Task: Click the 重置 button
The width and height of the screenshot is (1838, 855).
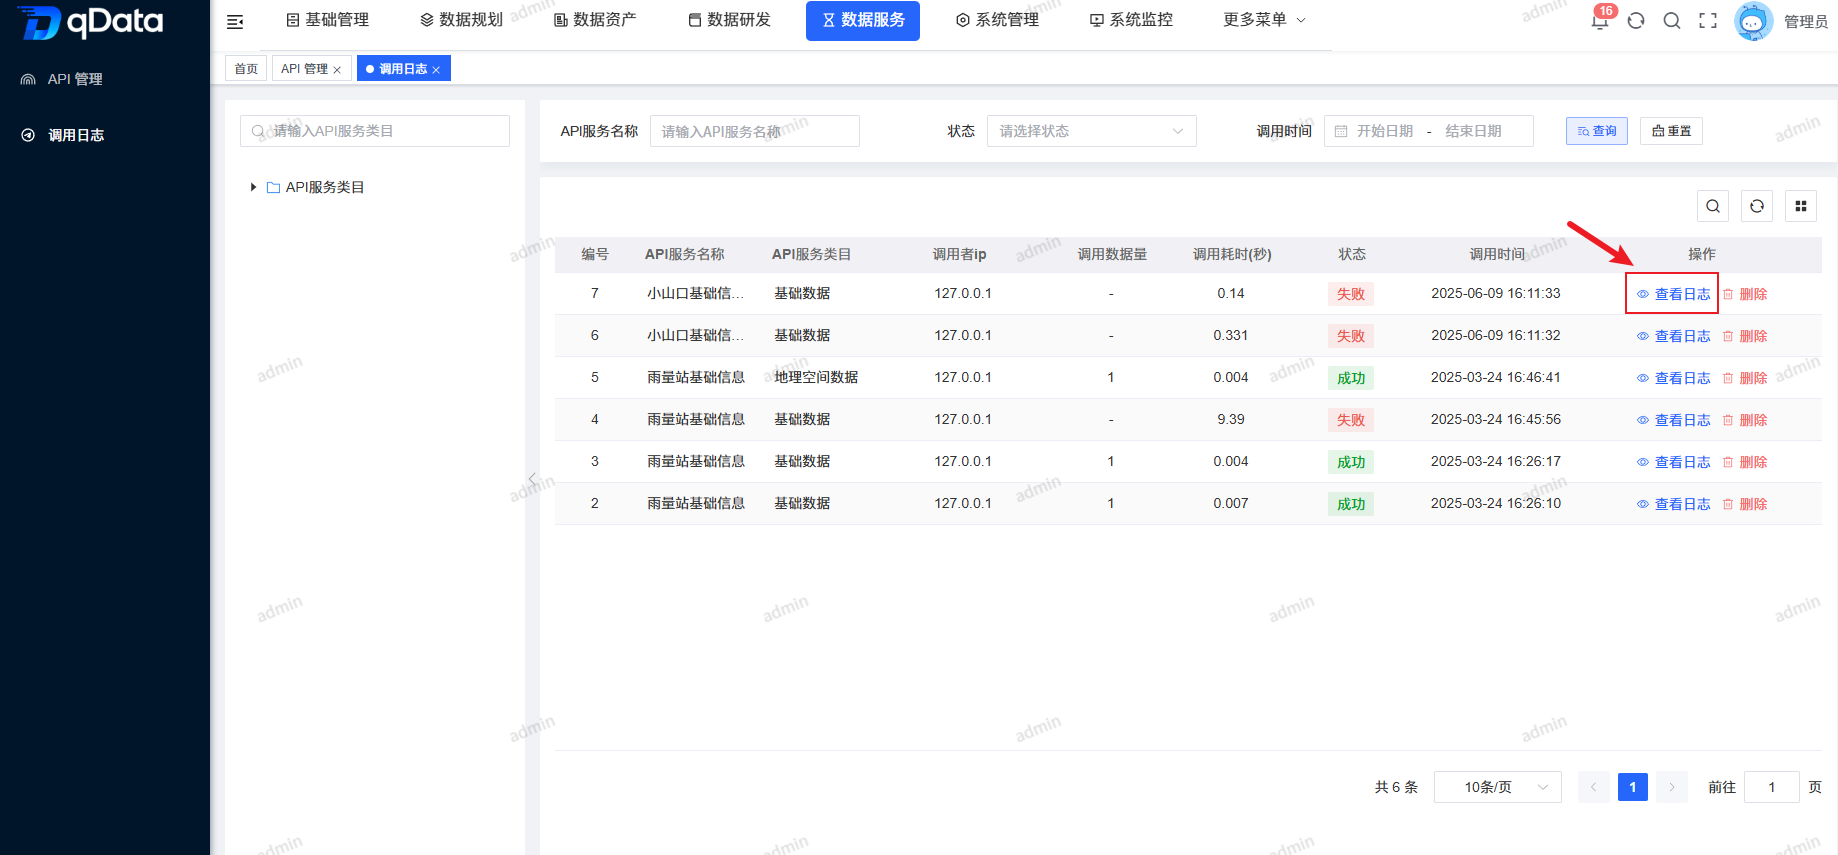Action: 1671,131
